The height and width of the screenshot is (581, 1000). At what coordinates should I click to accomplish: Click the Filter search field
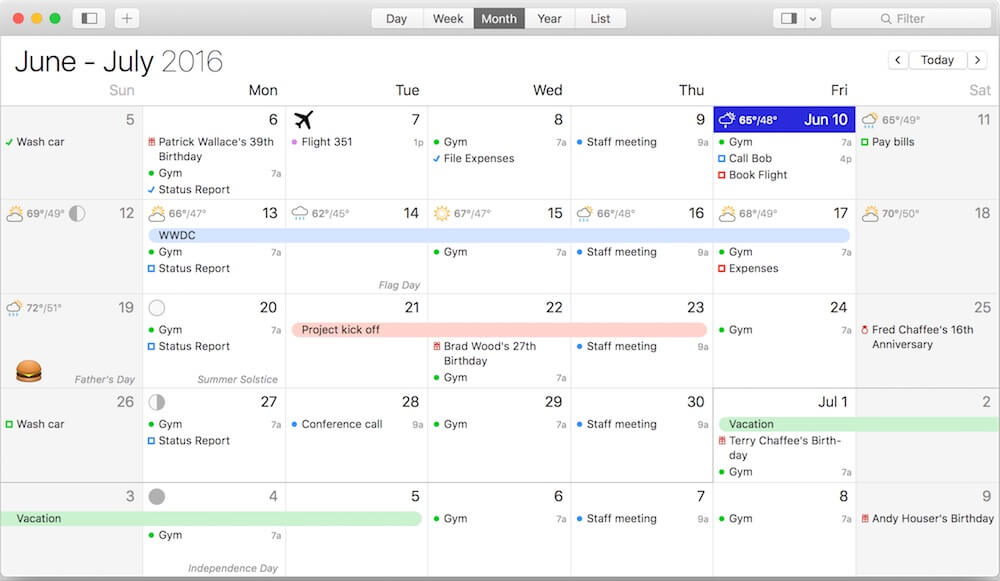910,18
